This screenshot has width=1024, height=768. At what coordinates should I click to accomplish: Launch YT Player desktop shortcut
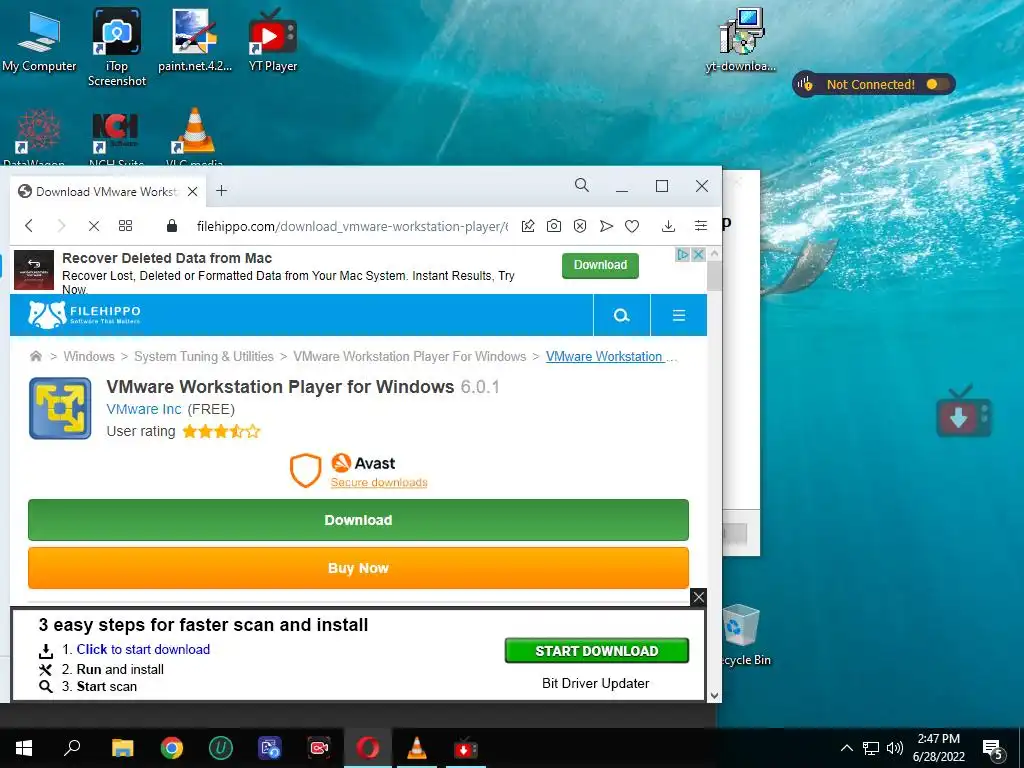272,40
